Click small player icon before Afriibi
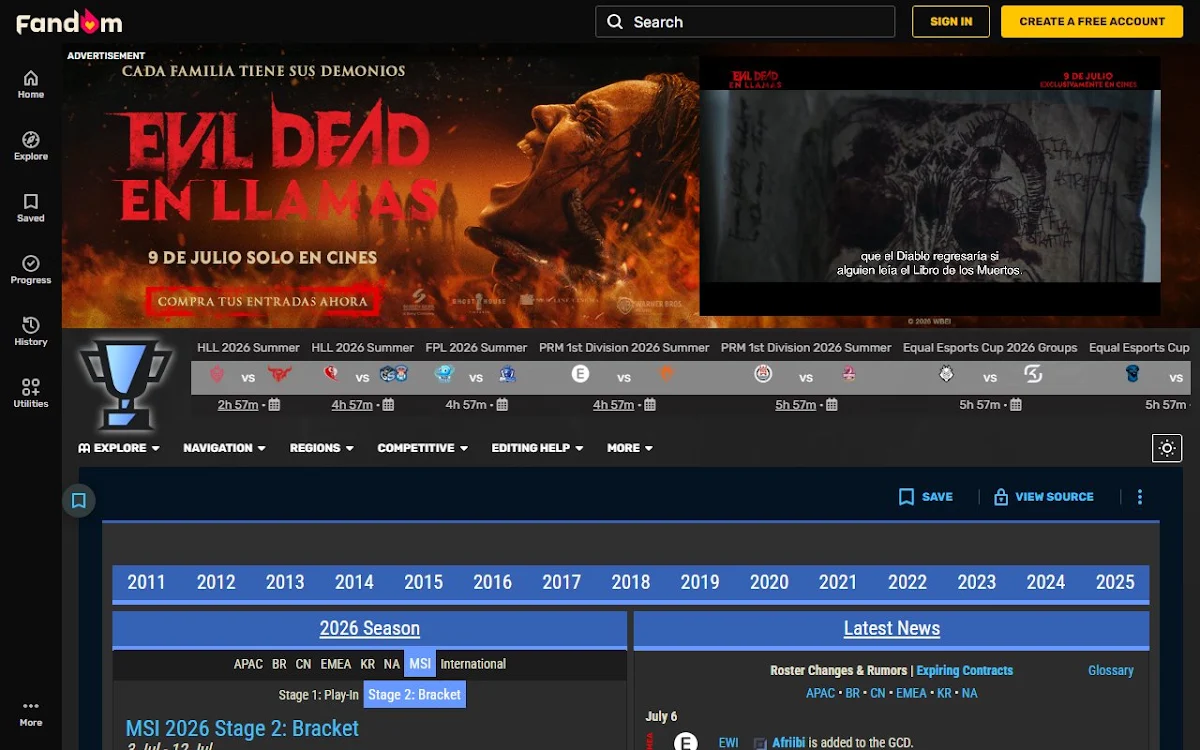This screenshot has height=750, width=1200. (x=760, y=744)
